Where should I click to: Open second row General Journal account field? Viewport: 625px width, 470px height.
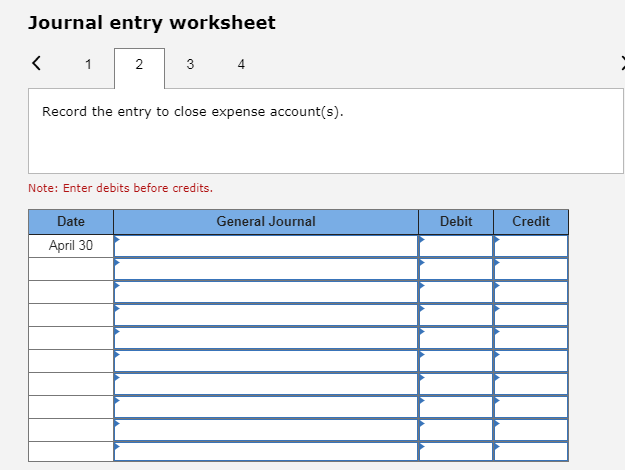click(x=266, y=269)
